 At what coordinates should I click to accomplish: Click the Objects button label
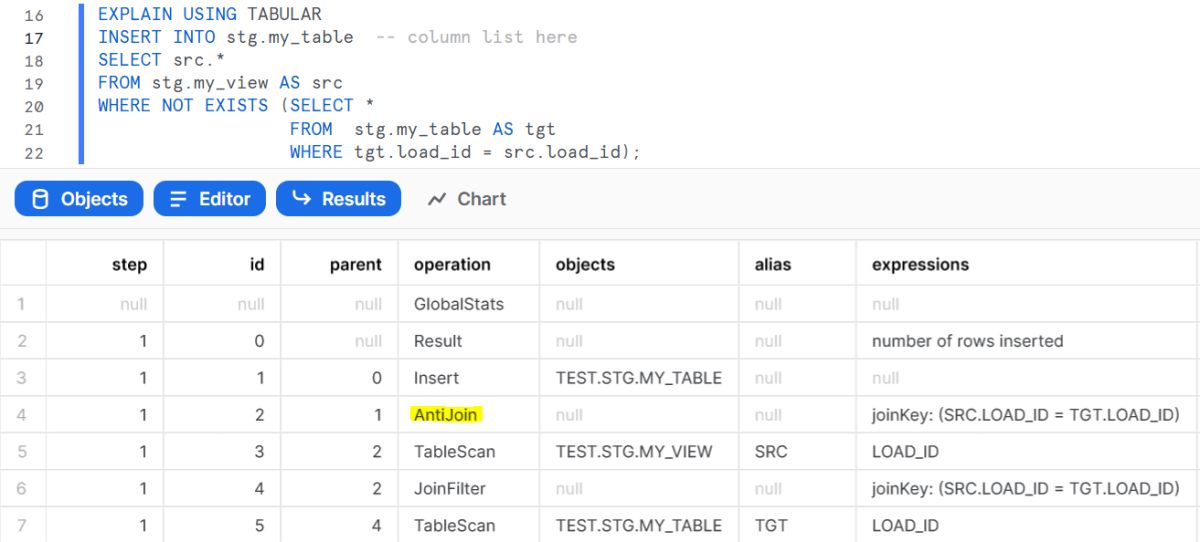pyautogui.click(x=94, y=199)
